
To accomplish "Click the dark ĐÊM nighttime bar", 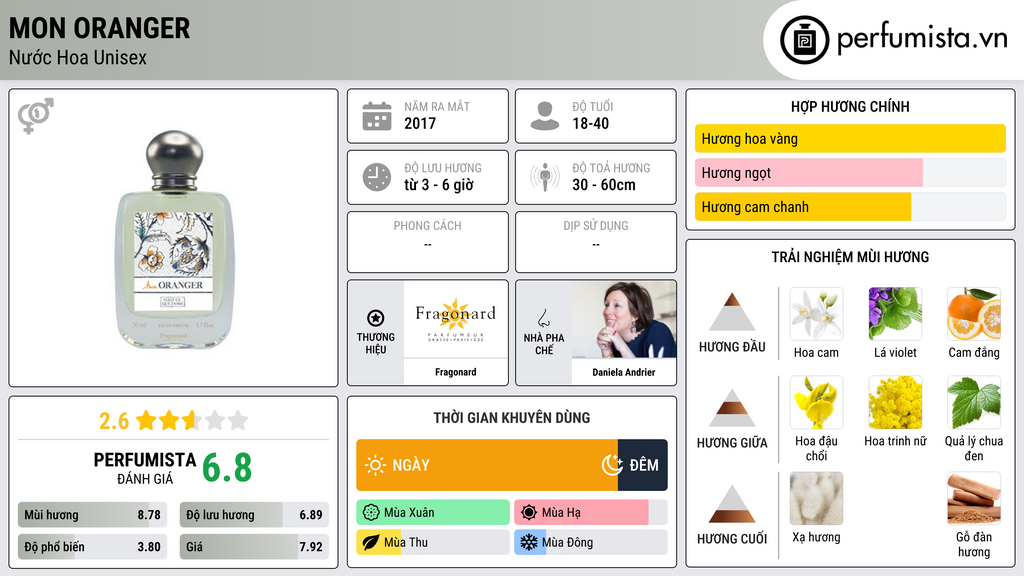I will click(x=643, y=465).
